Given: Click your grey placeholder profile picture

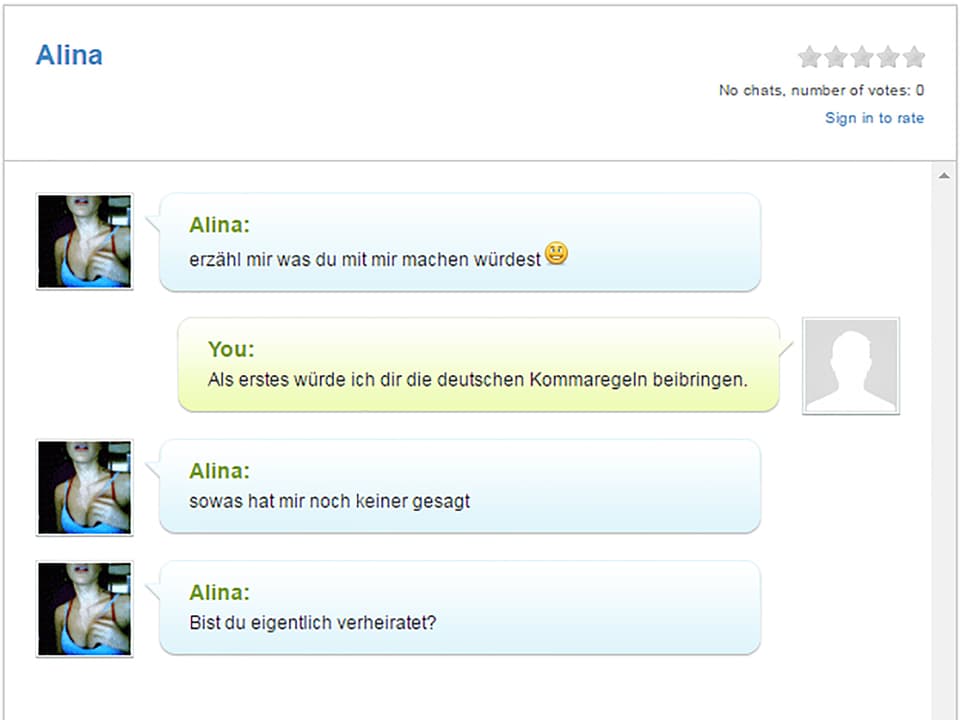Looking at the screenshot, I should 851,366.
